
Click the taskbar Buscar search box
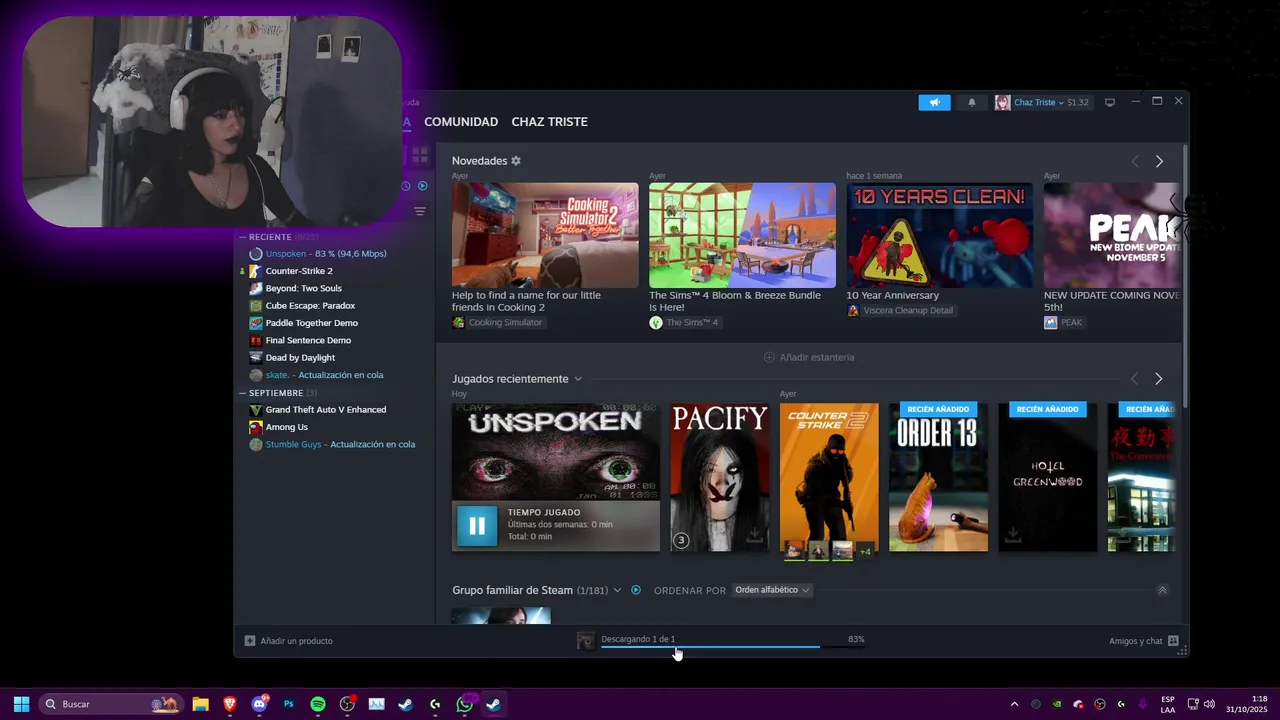[x=111, y=704]
